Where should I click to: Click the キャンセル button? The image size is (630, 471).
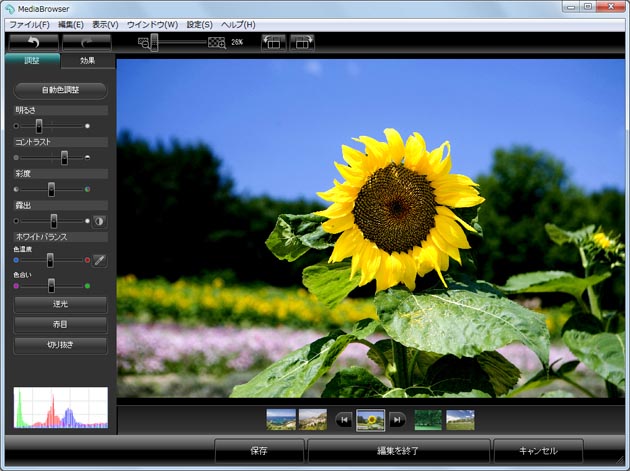click(538, 451)
